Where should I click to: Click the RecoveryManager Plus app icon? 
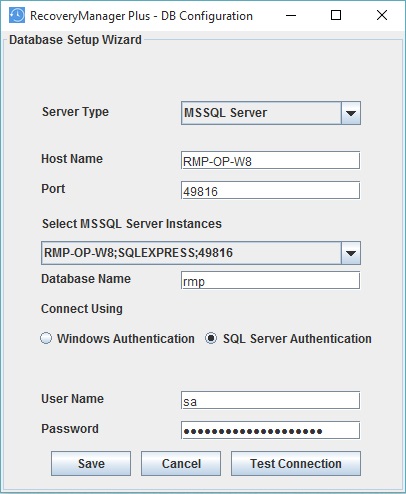tap(17, 15)
